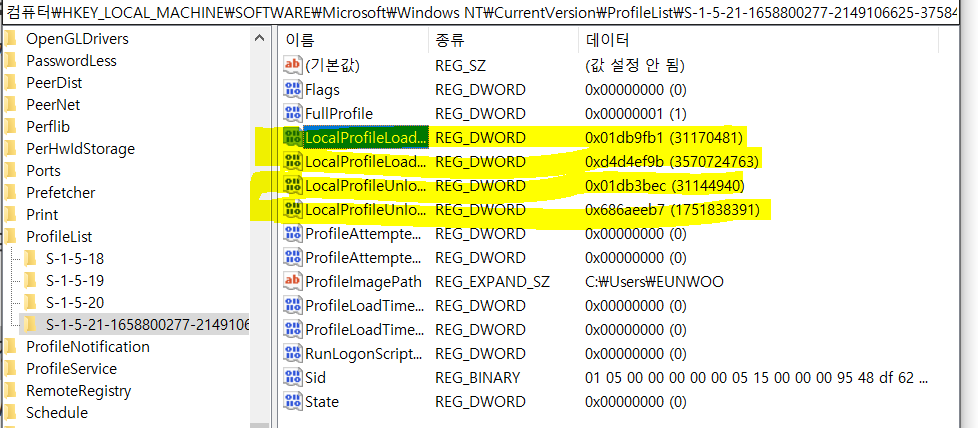Select the S-1-5-19 subkey folder icon
The image size is (978, 428).
[31, 280]
